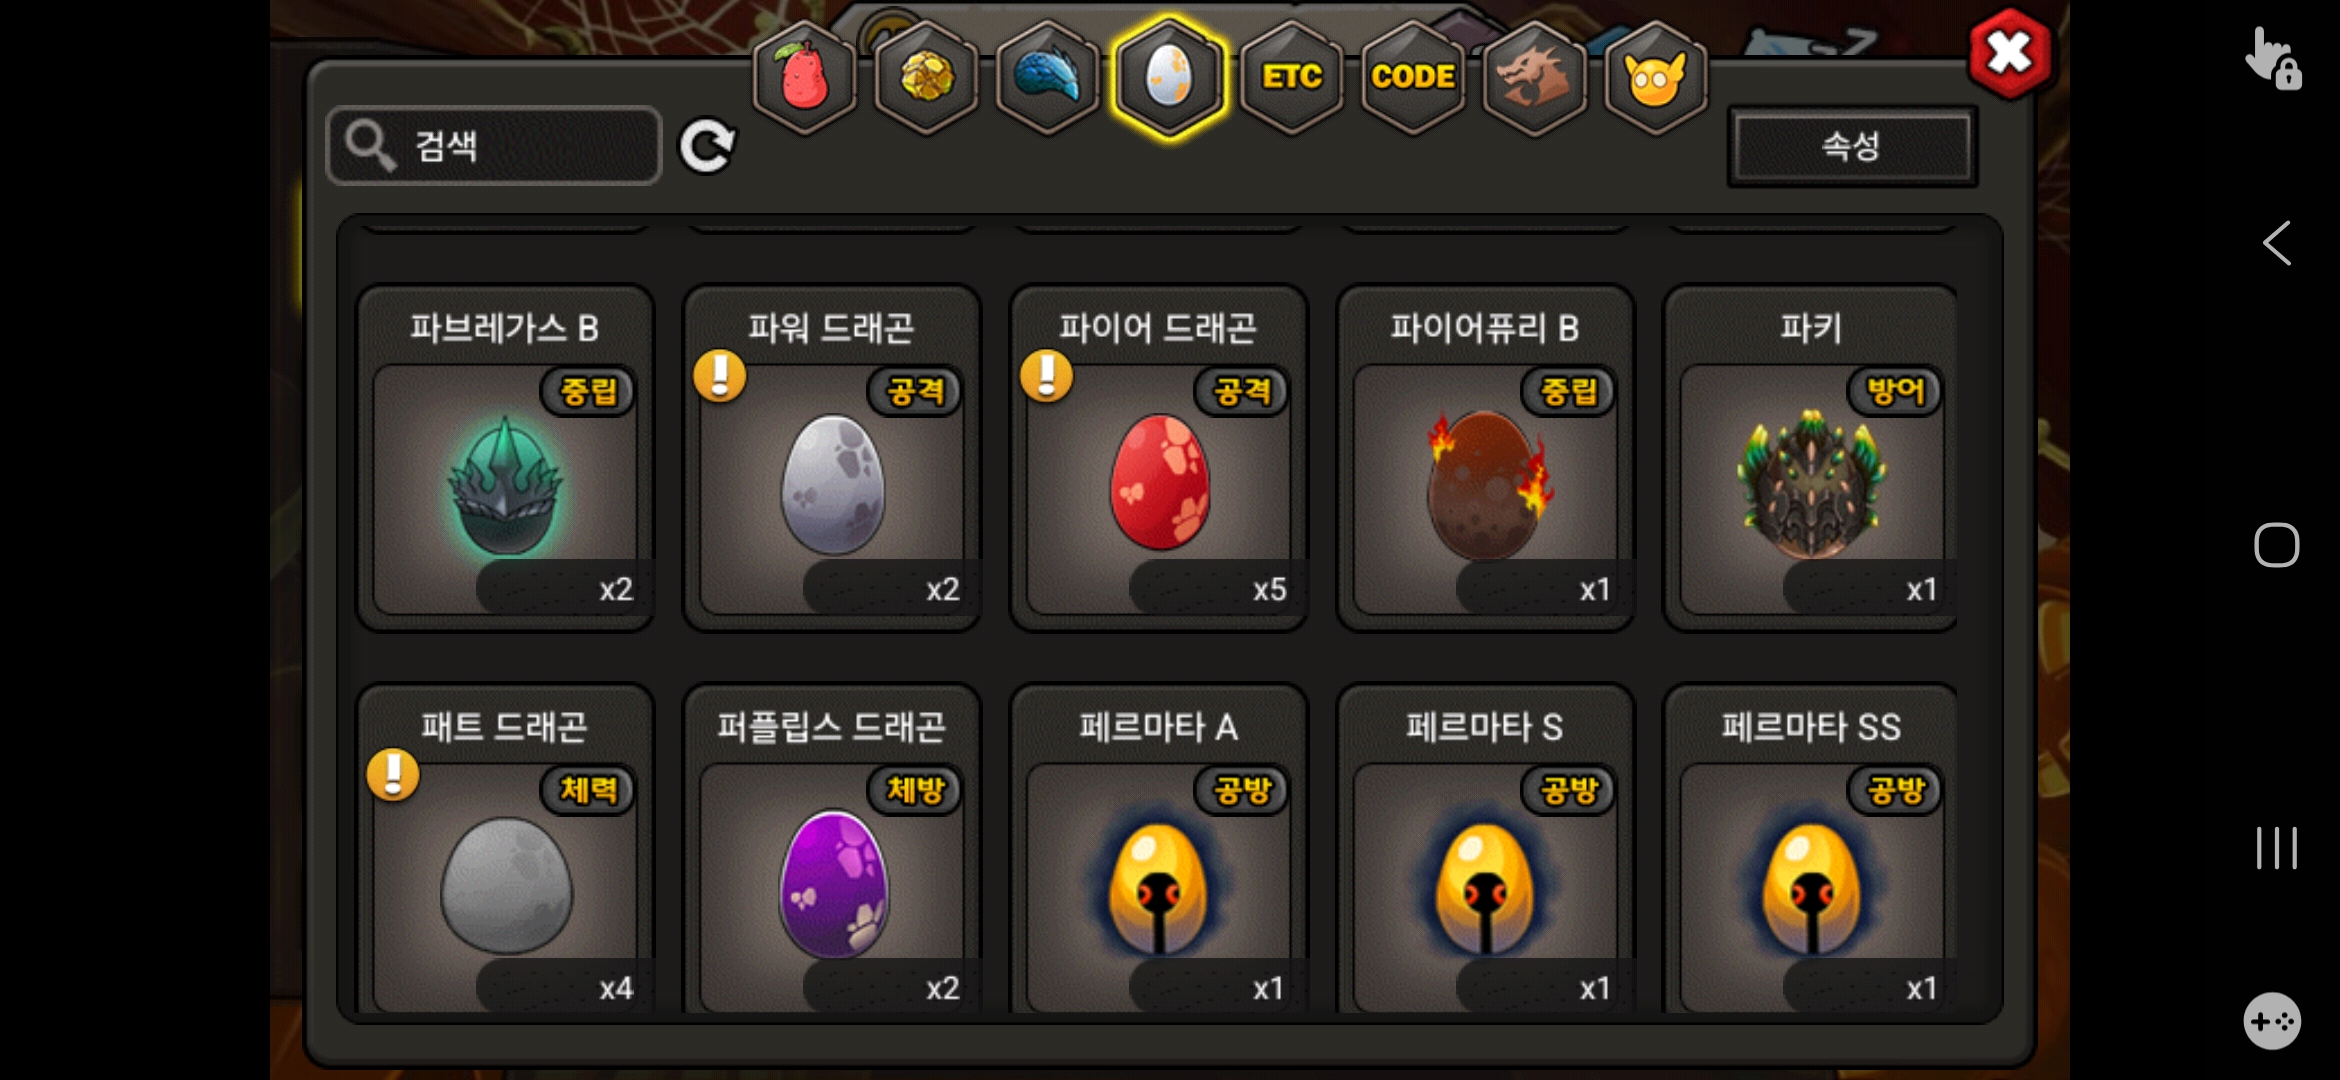
Task: Select the 파브레가스 B egg
Action: (505, 459)
